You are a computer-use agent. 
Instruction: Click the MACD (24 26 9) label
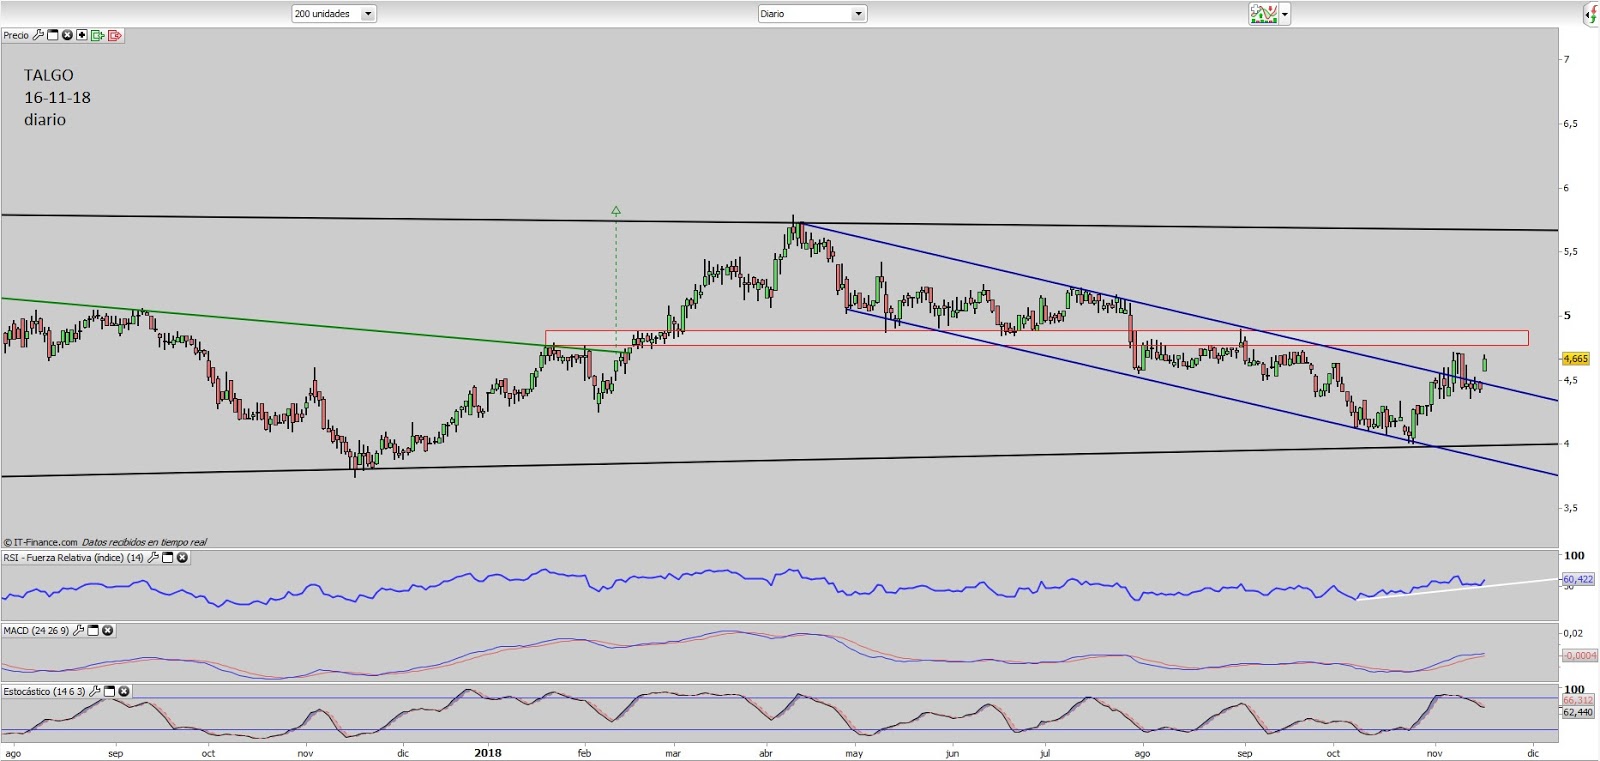coord(36,631)
